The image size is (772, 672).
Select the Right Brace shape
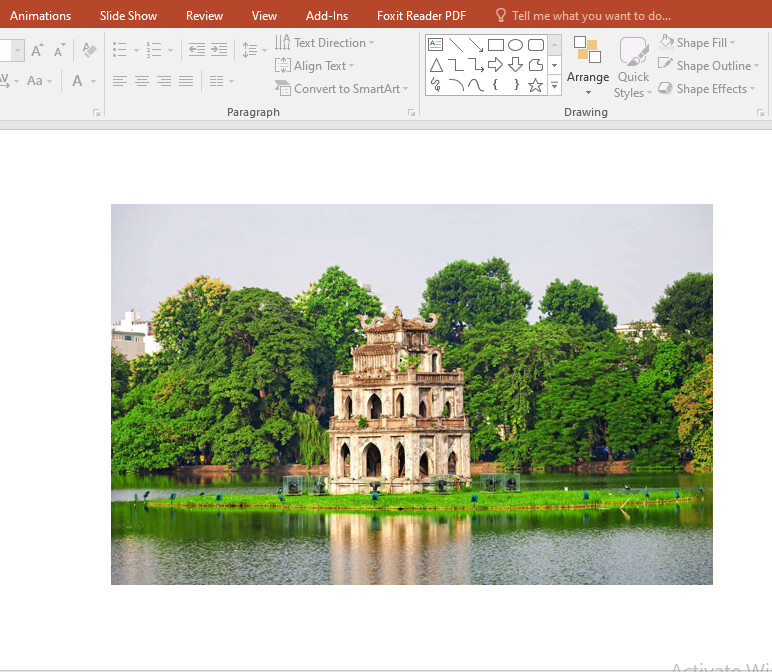[515, 85]
